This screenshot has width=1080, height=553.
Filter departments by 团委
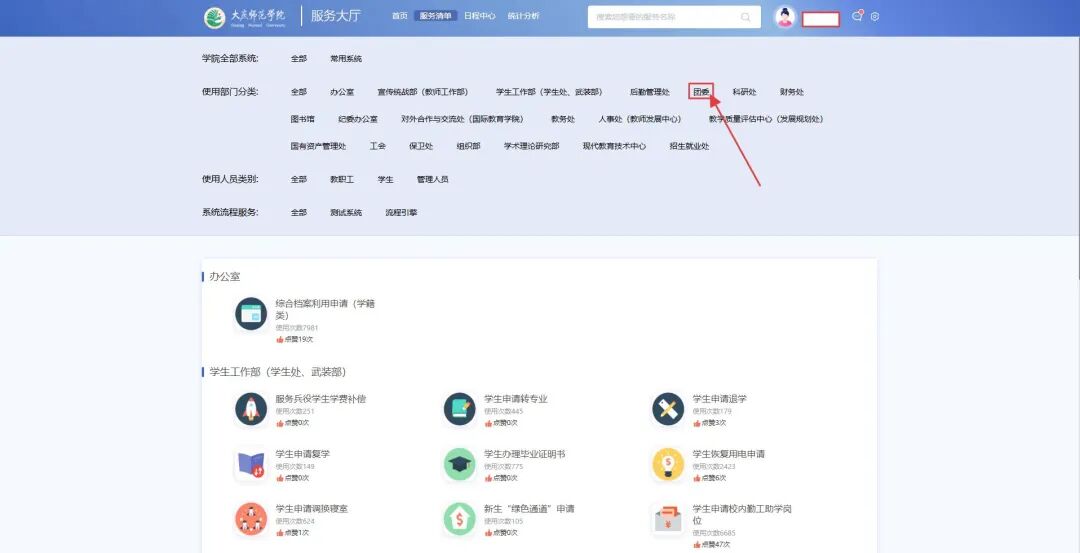[701, 92]
